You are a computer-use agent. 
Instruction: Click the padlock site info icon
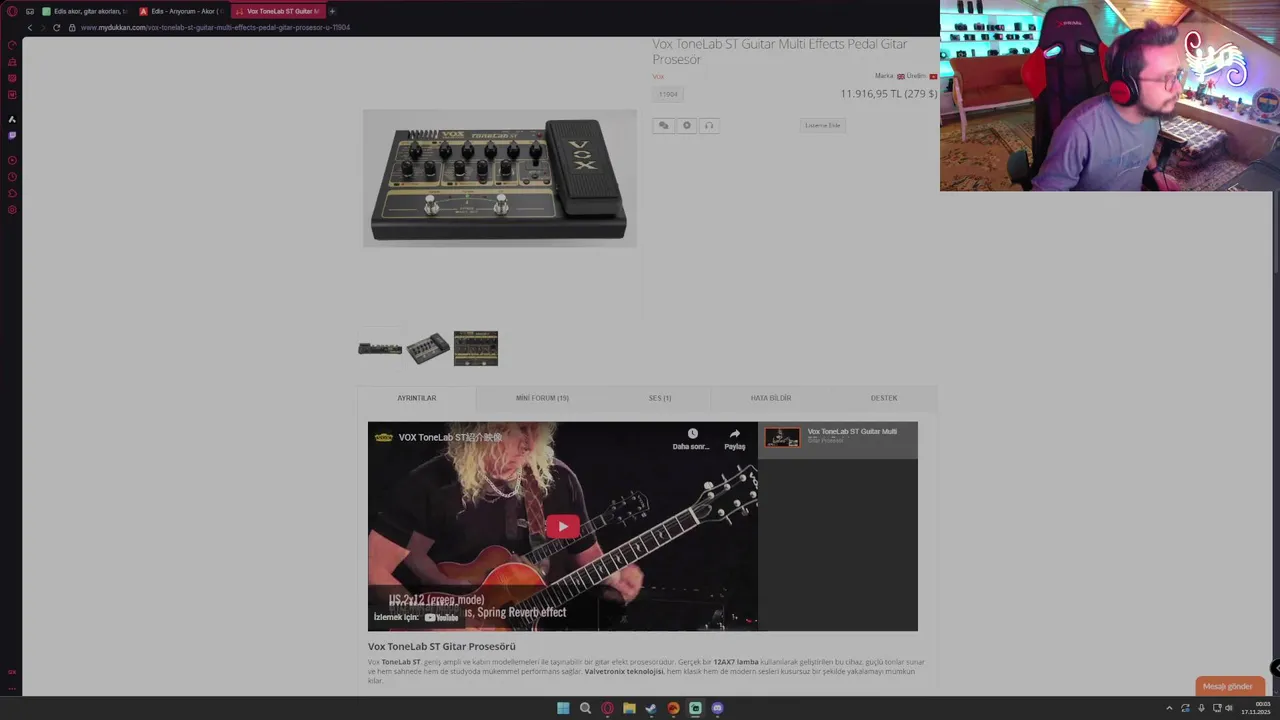pos(72,27)
